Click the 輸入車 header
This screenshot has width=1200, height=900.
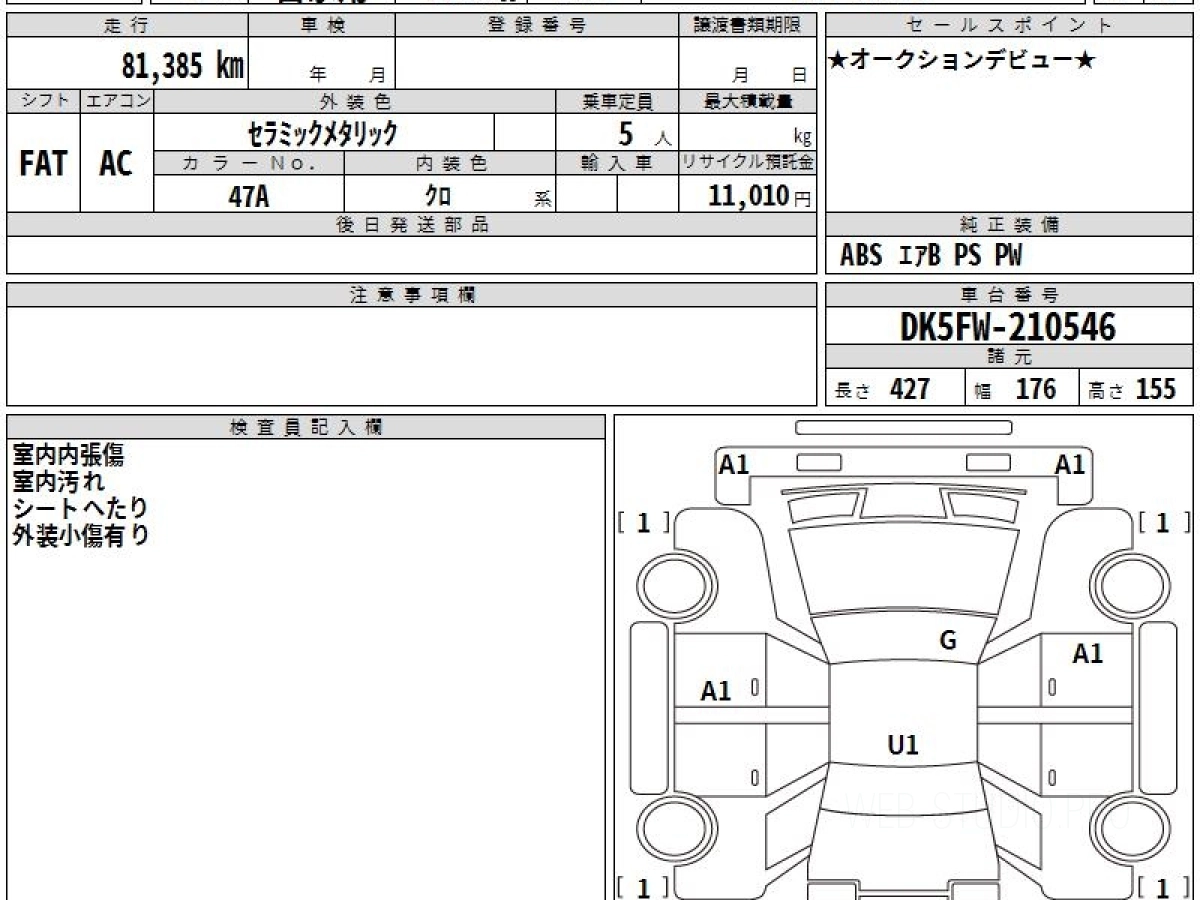point(617,163)
